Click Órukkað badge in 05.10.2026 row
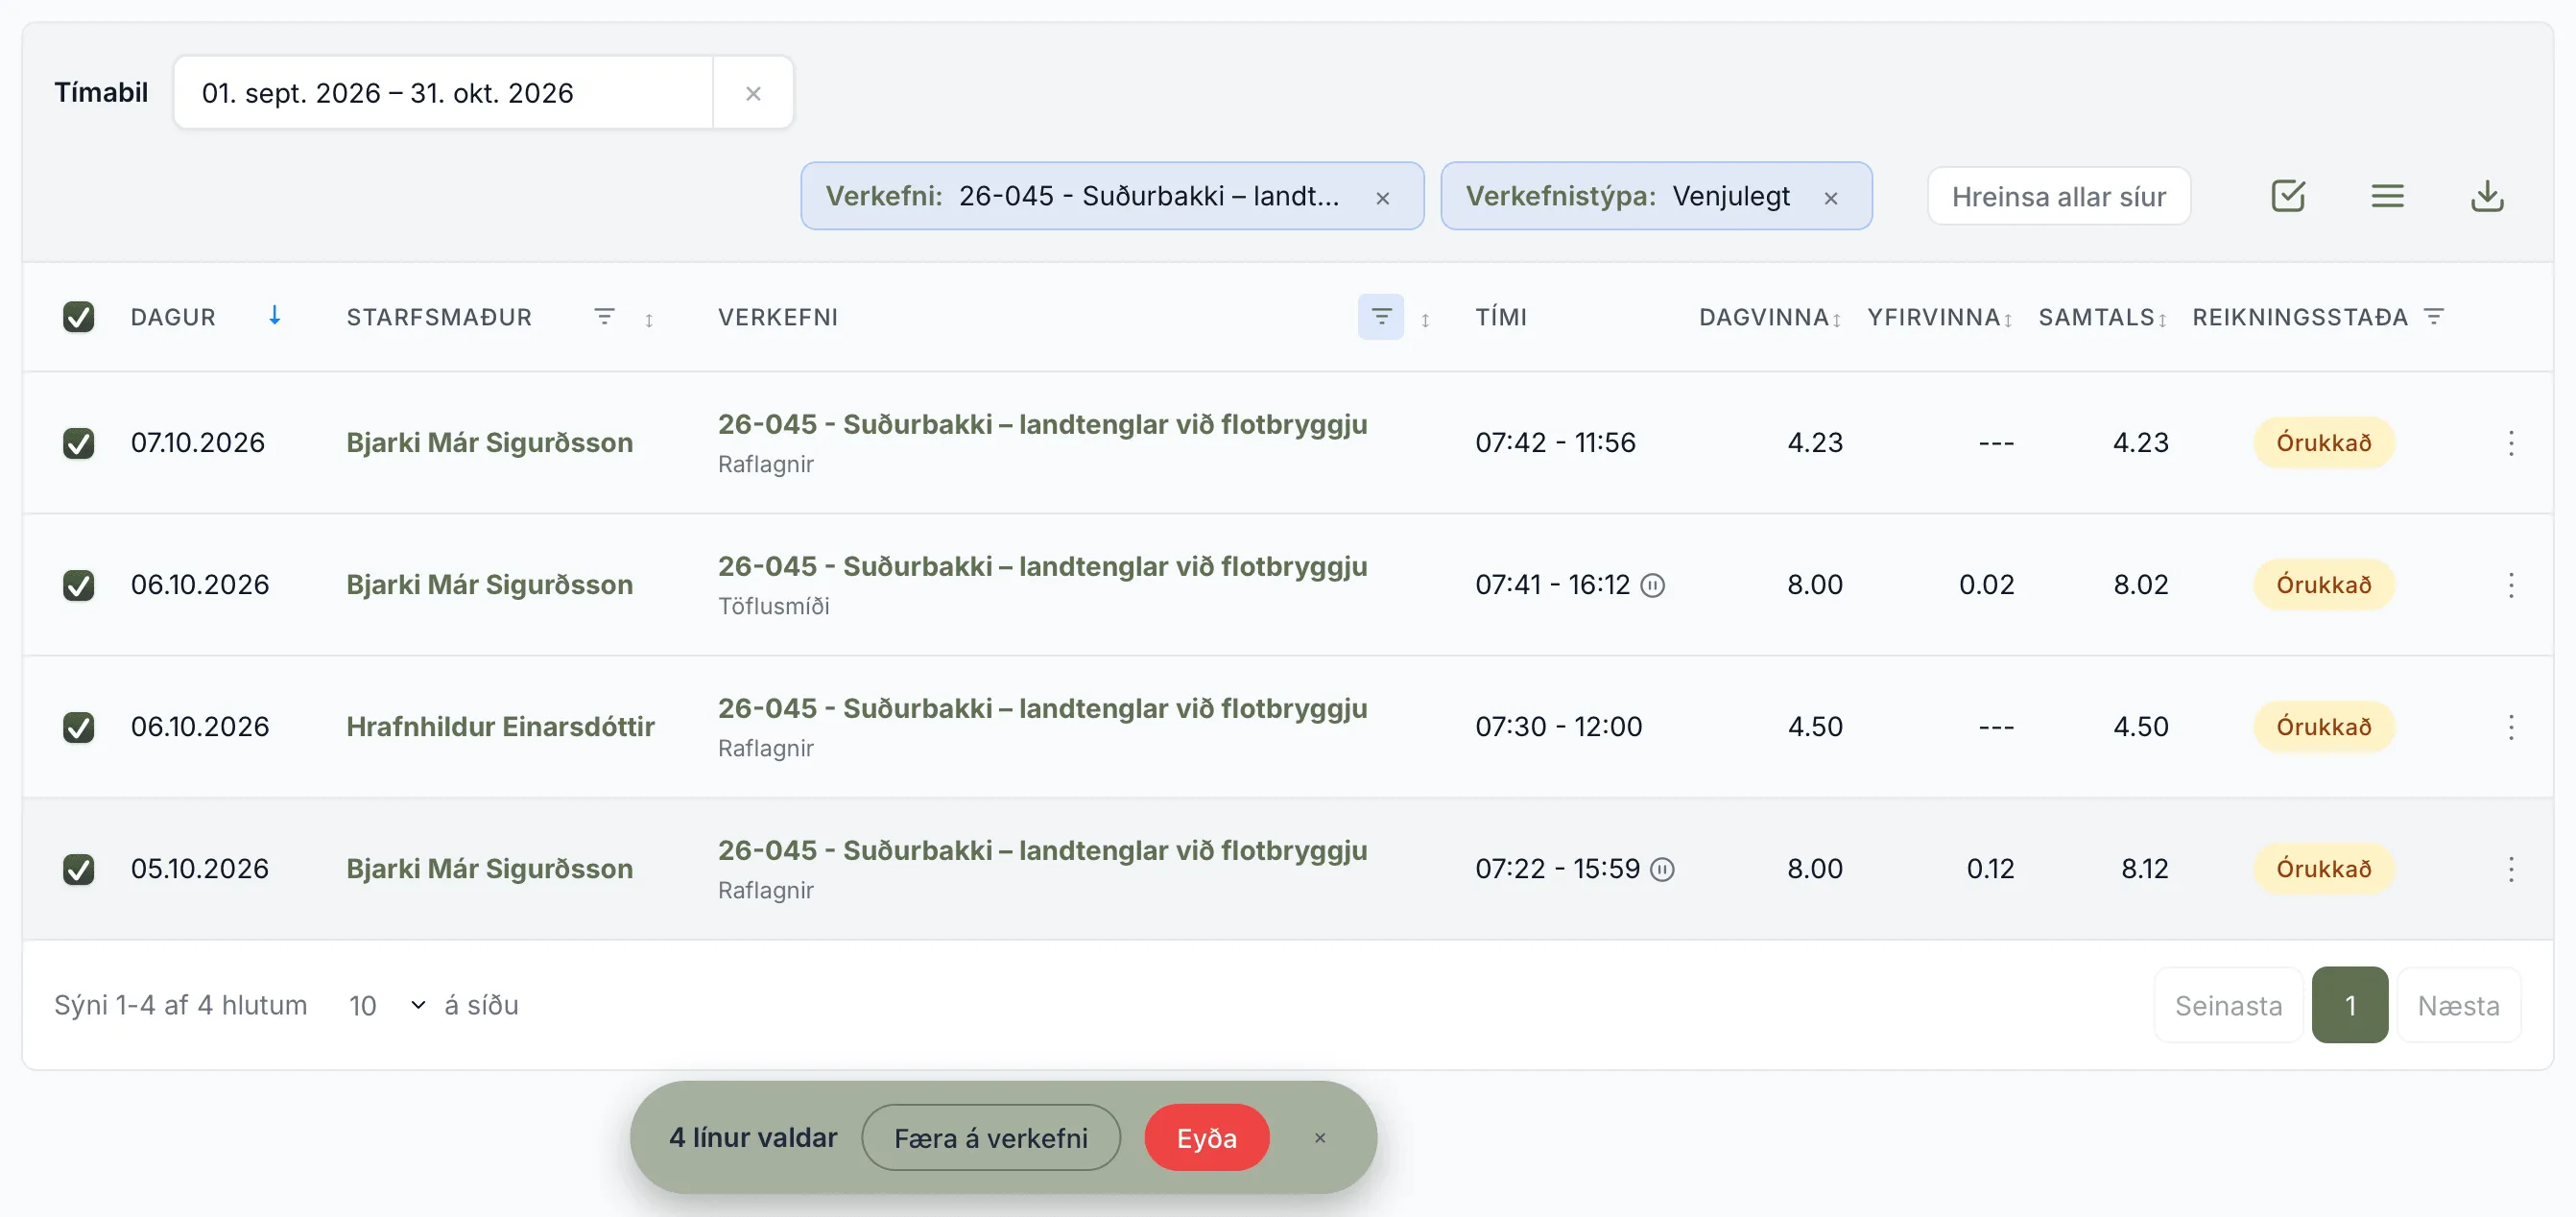The height and width of the screenshot is (1217, 2576). point(2323,869)
